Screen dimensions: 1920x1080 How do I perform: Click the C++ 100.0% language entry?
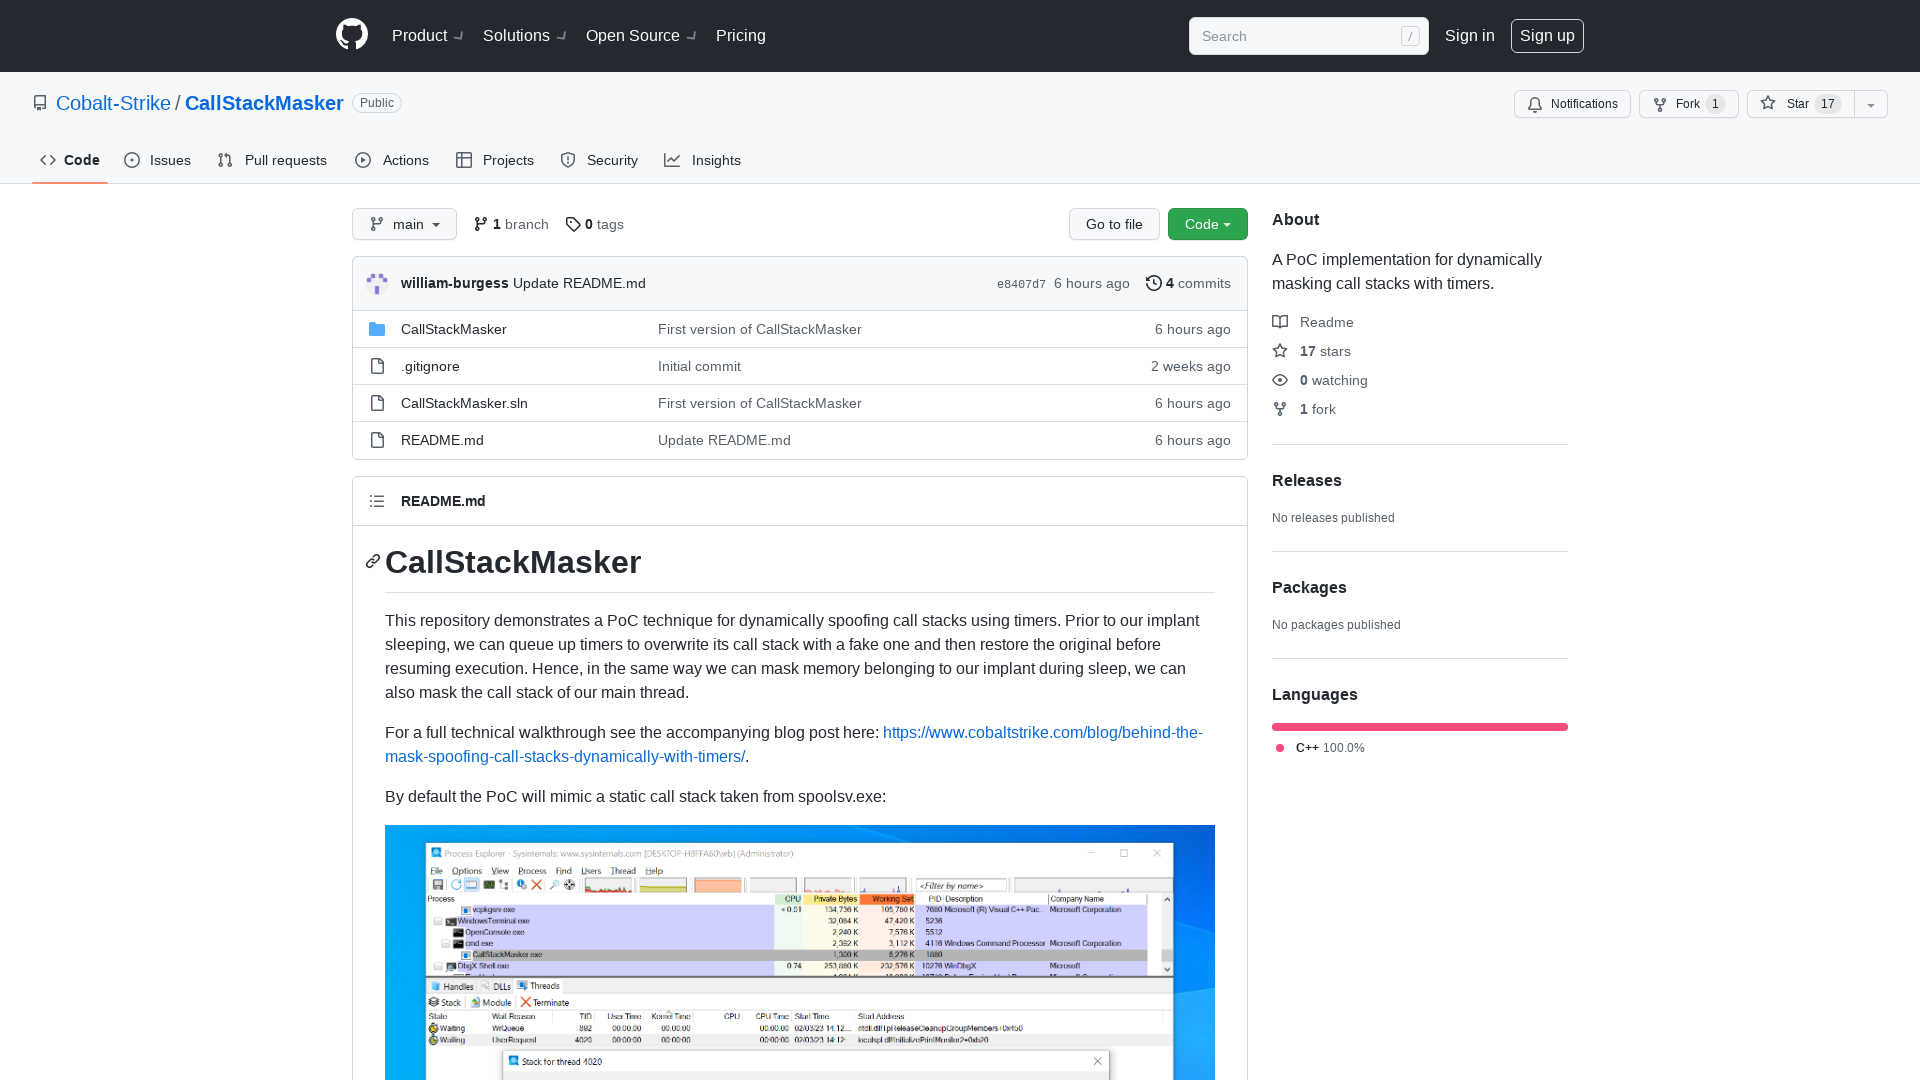pyautogui.click(x=1320, y=748)
